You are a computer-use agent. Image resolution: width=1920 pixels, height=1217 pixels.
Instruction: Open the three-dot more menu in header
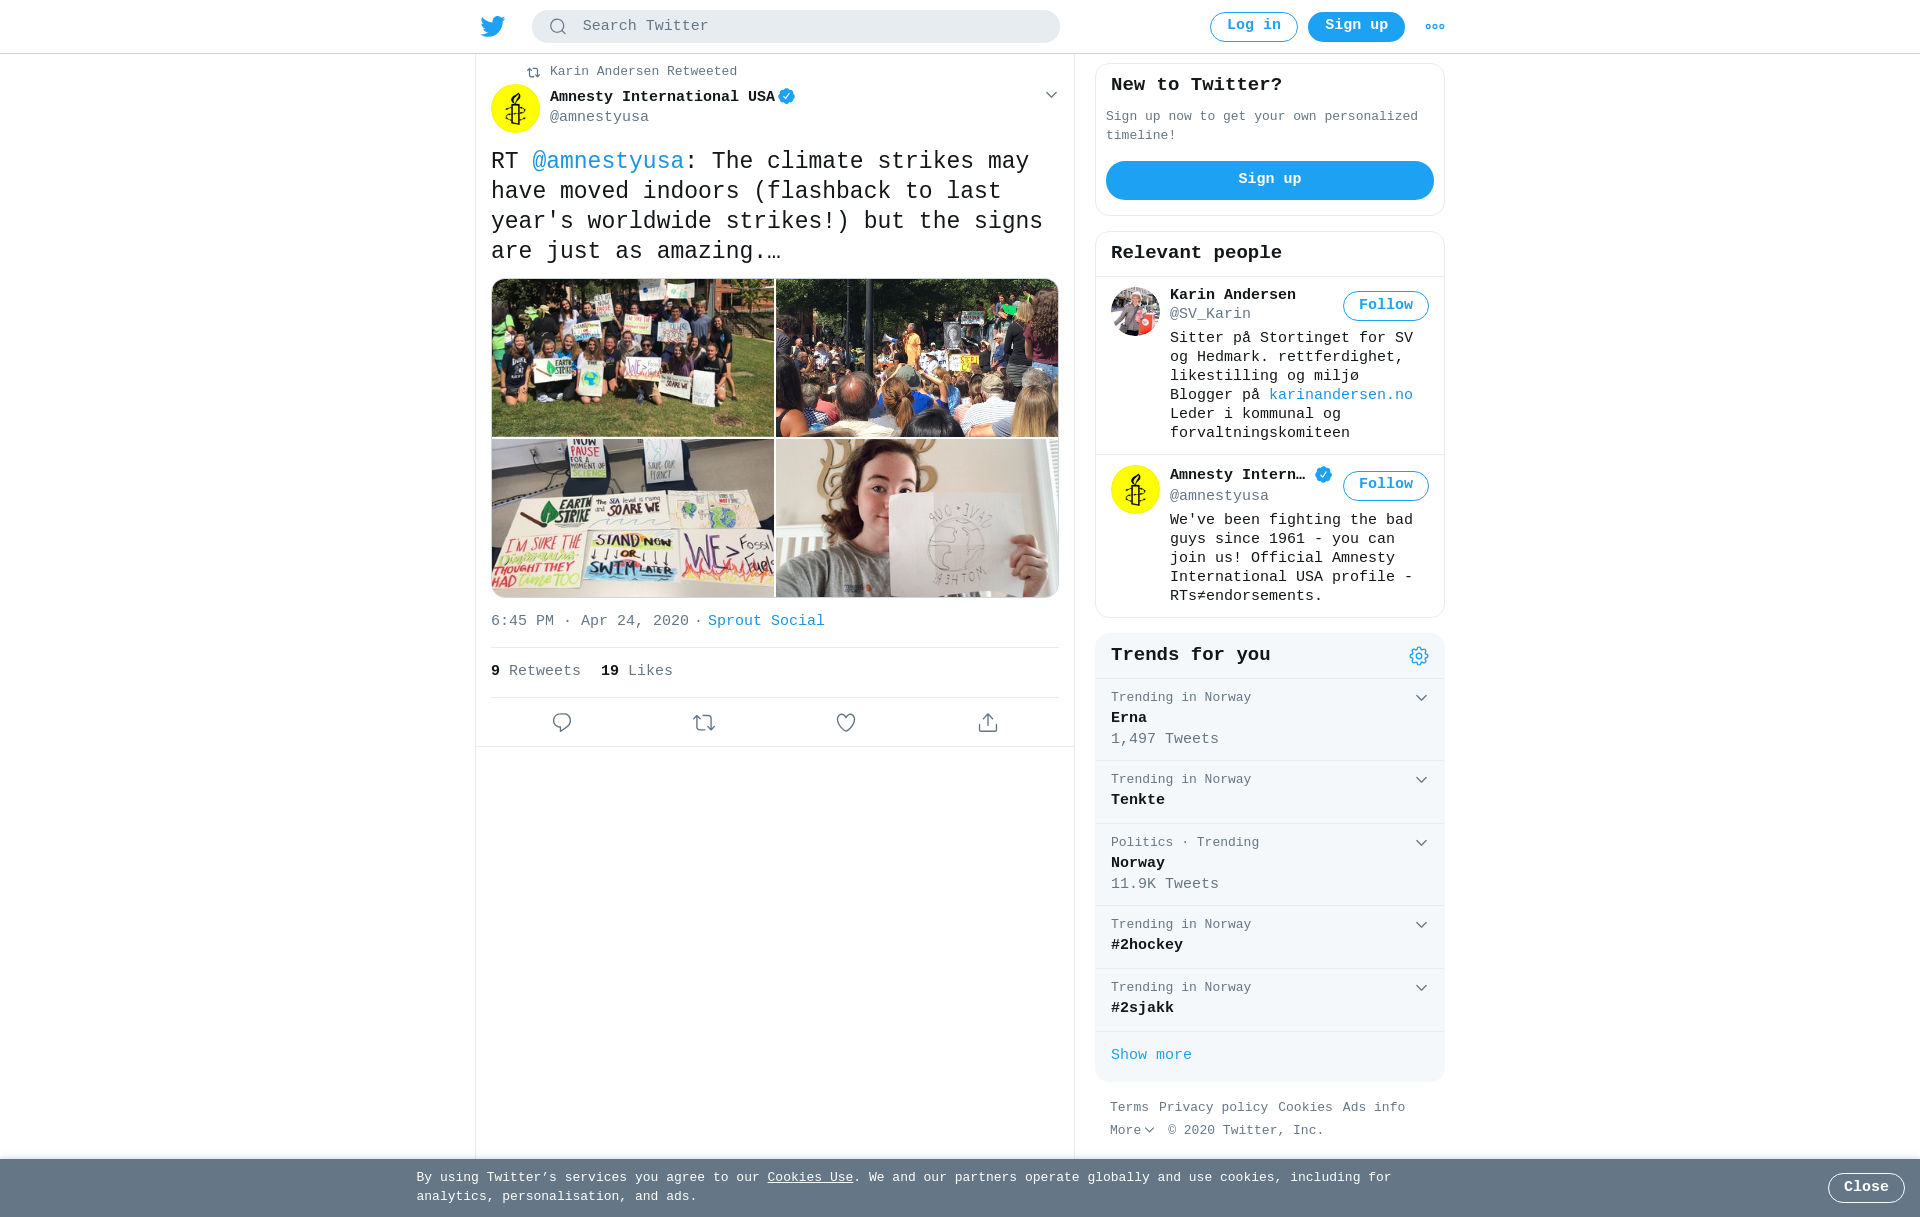[x=1435, y=27]
